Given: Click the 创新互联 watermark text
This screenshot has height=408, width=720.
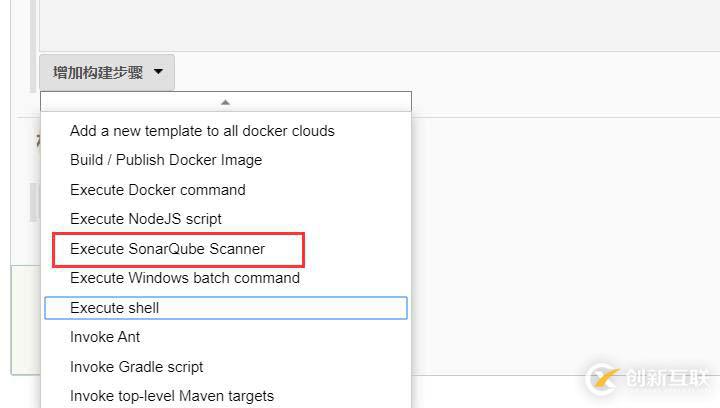Looking at the screenshot, I should click(666, 379).
